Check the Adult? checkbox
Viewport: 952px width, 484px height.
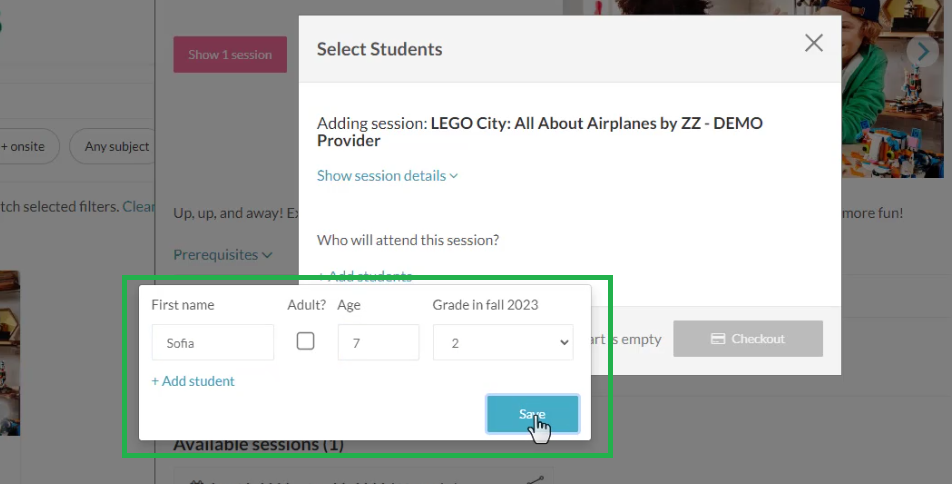coord(306,341)
